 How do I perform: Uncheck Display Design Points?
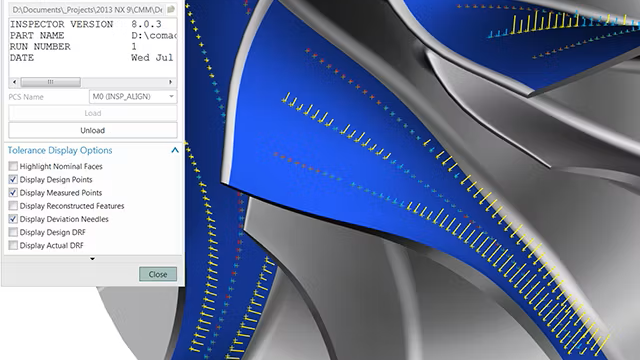tap(13, 180)
